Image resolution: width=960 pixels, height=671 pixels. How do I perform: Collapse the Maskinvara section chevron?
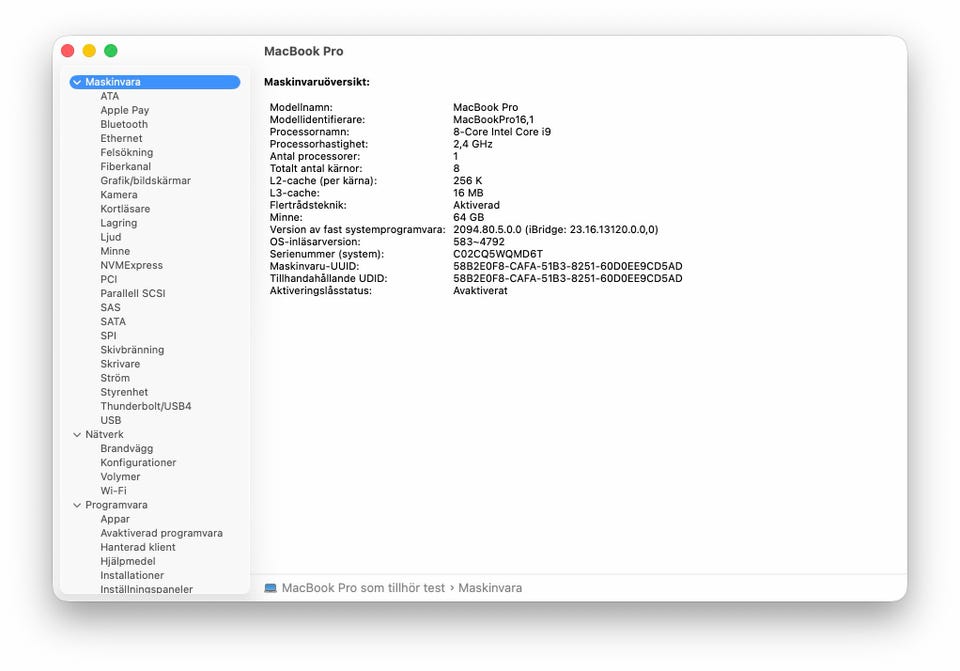pyautogui.click(x=77, y=82)
